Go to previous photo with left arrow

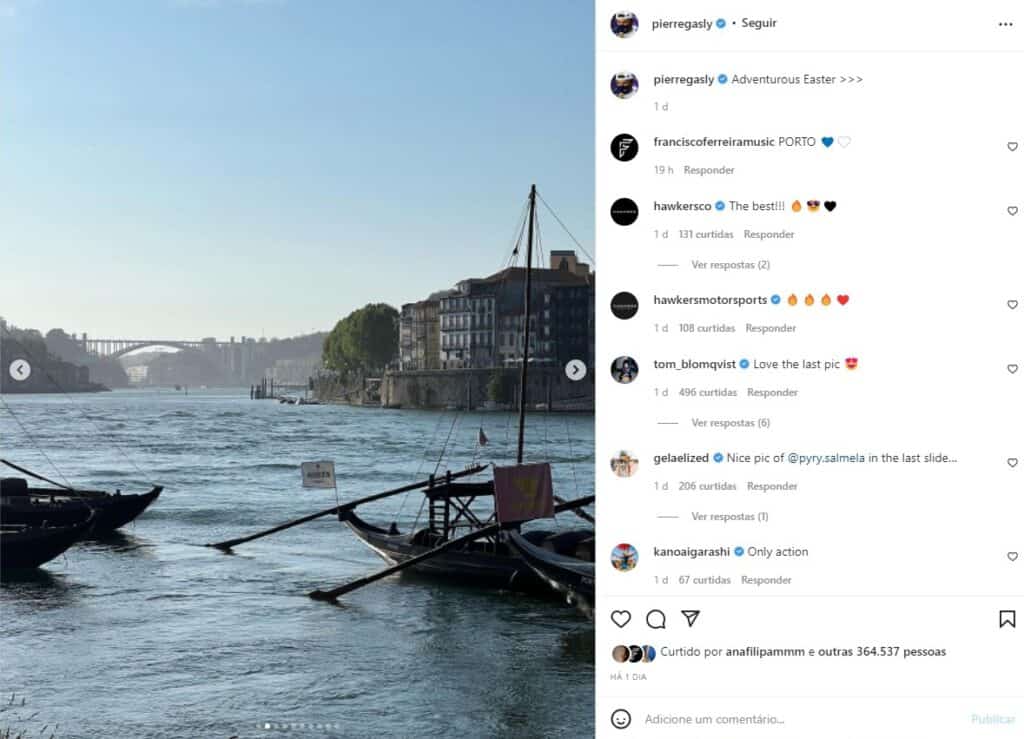[20, 370]
